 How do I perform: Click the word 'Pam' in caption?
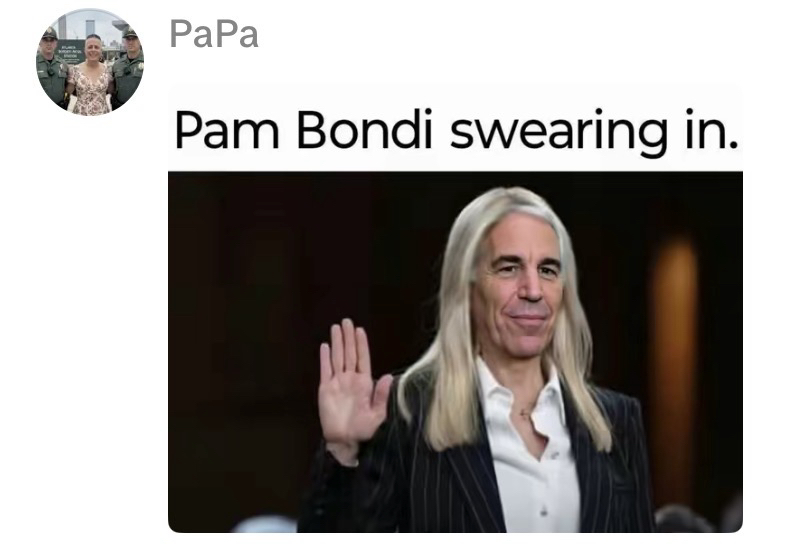(226, 129)
